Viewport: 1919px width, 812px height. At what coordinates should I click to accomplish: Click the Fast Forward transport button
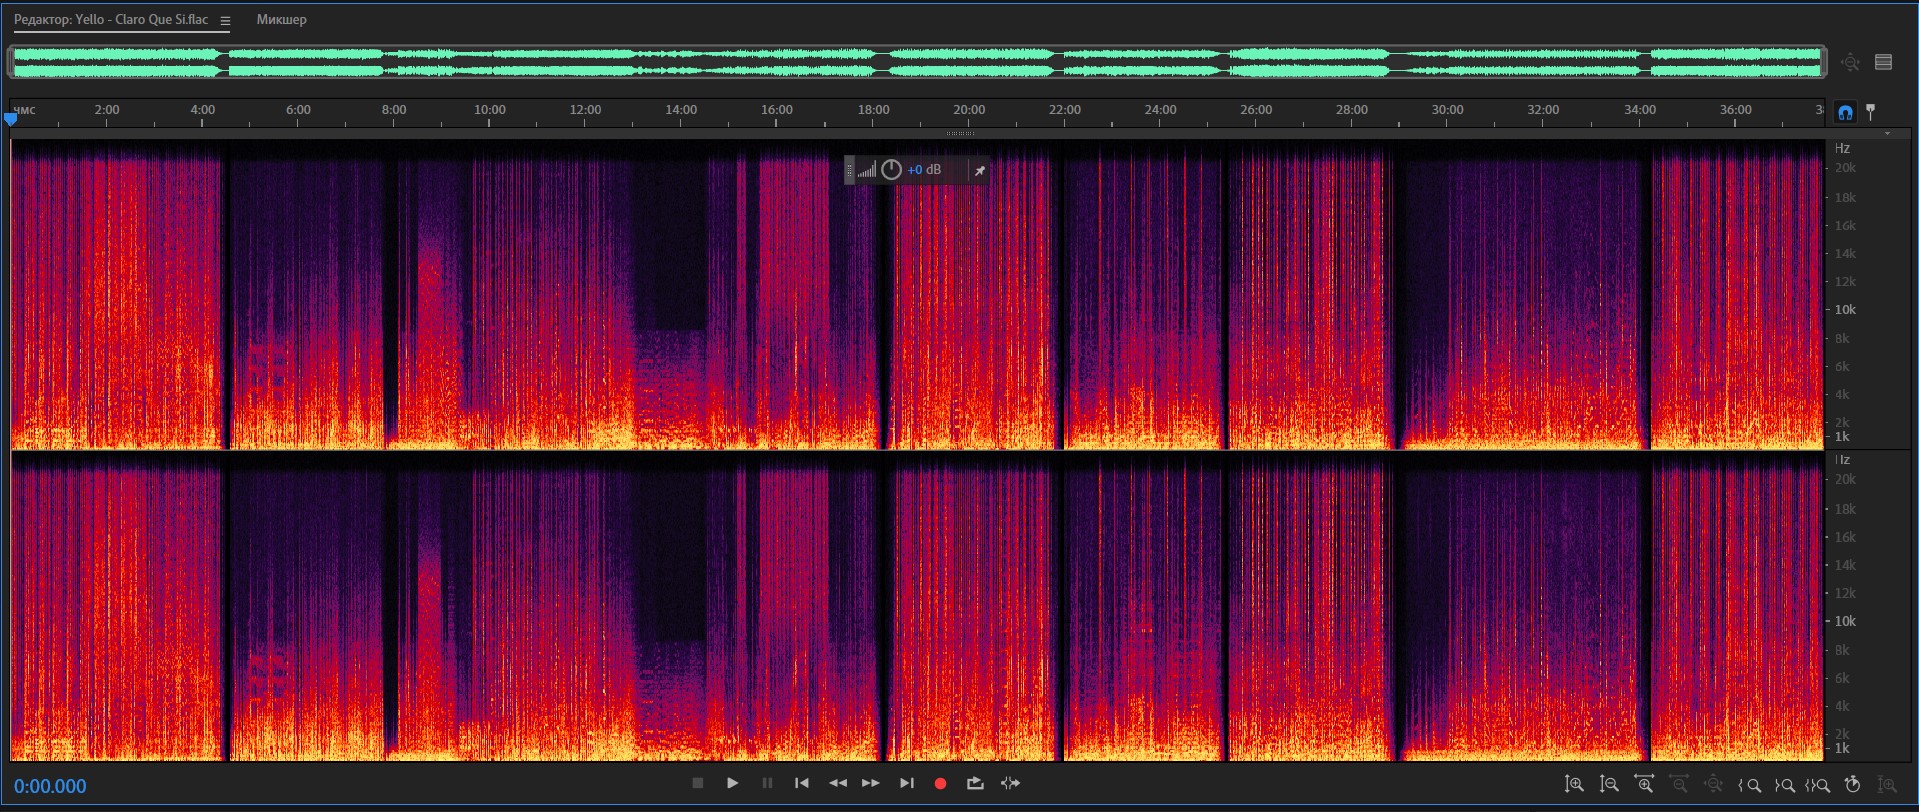871,784
